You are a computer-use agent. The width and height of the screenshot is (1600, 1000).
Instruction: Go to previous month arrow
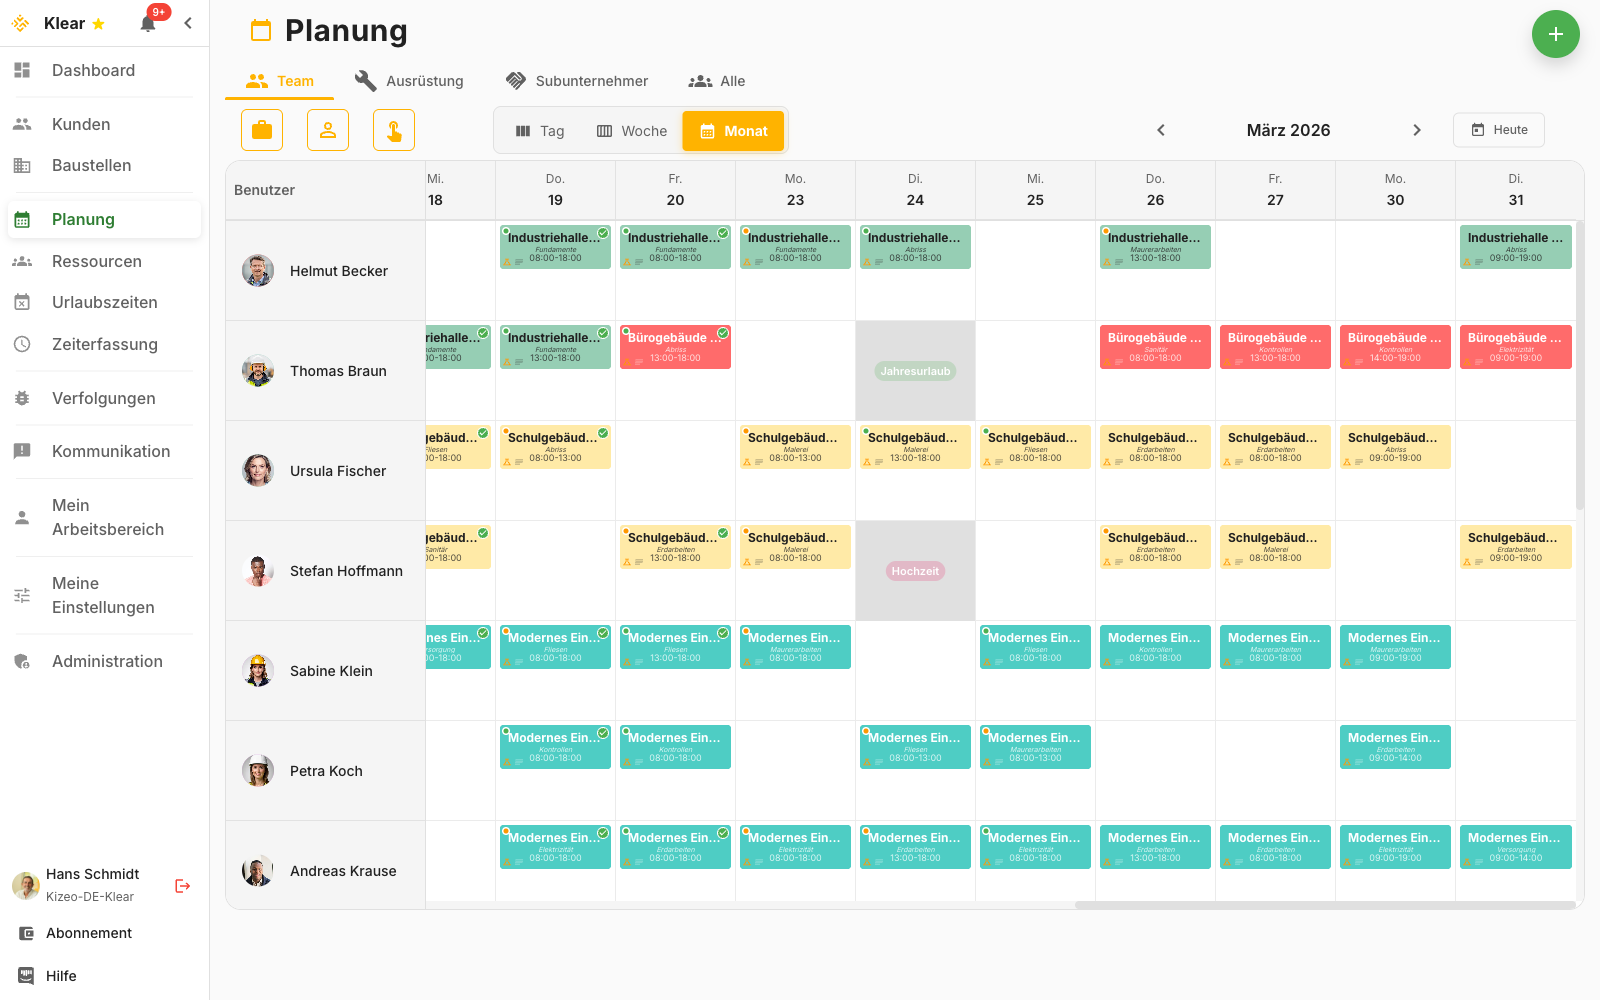(x=1161, y=130)
